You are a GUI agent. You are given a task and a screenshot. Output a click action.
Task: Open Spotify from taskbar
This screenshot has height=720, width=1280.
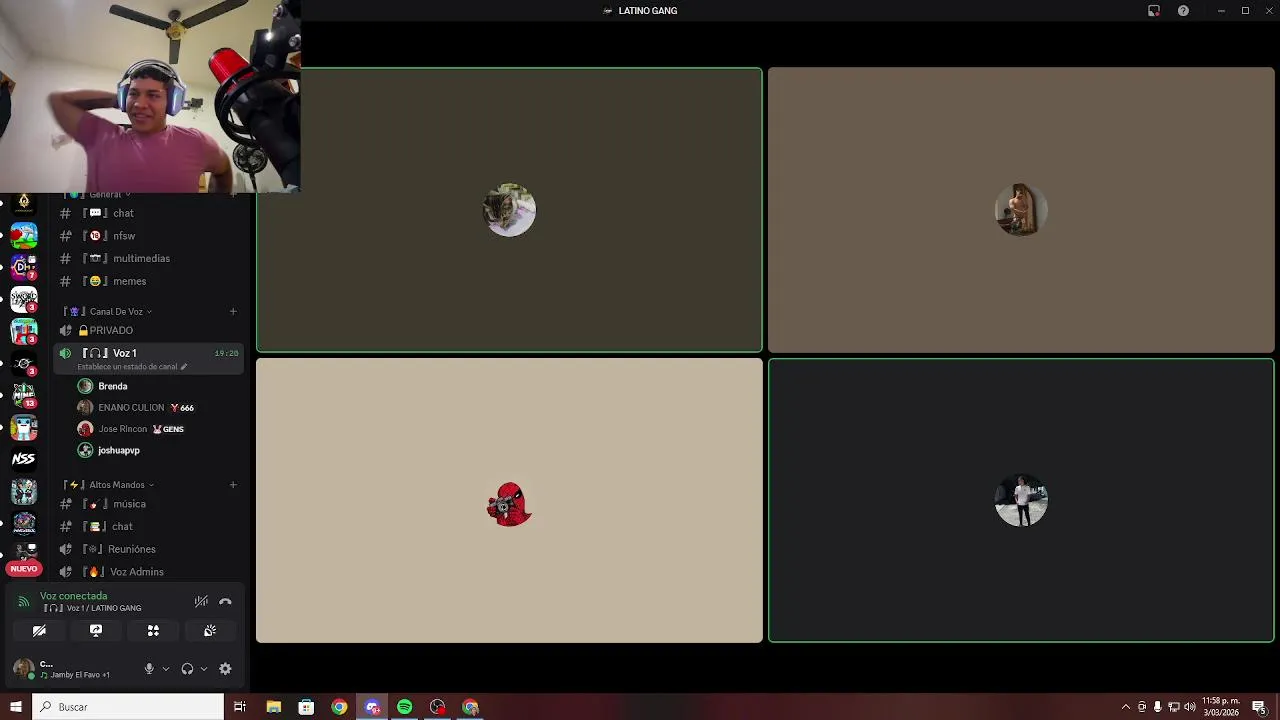coord(404,707)
